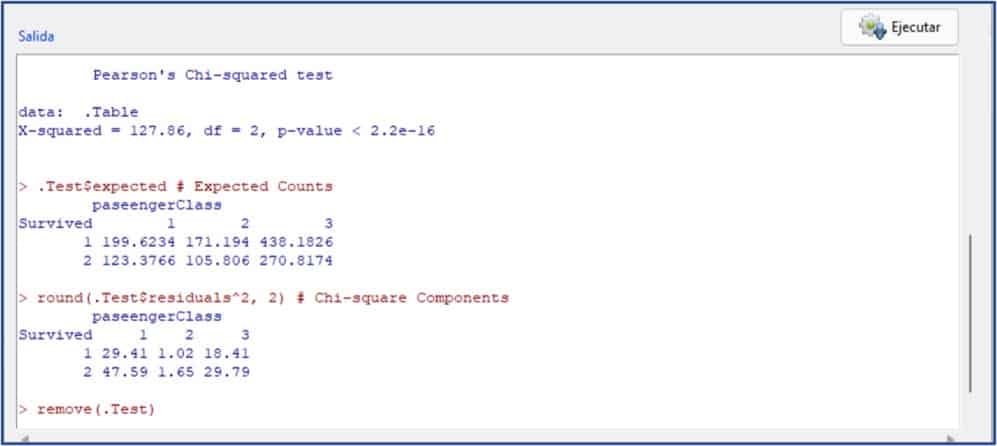
Task: Click chi-square component 29.79
Action: (x=226, y=372)
